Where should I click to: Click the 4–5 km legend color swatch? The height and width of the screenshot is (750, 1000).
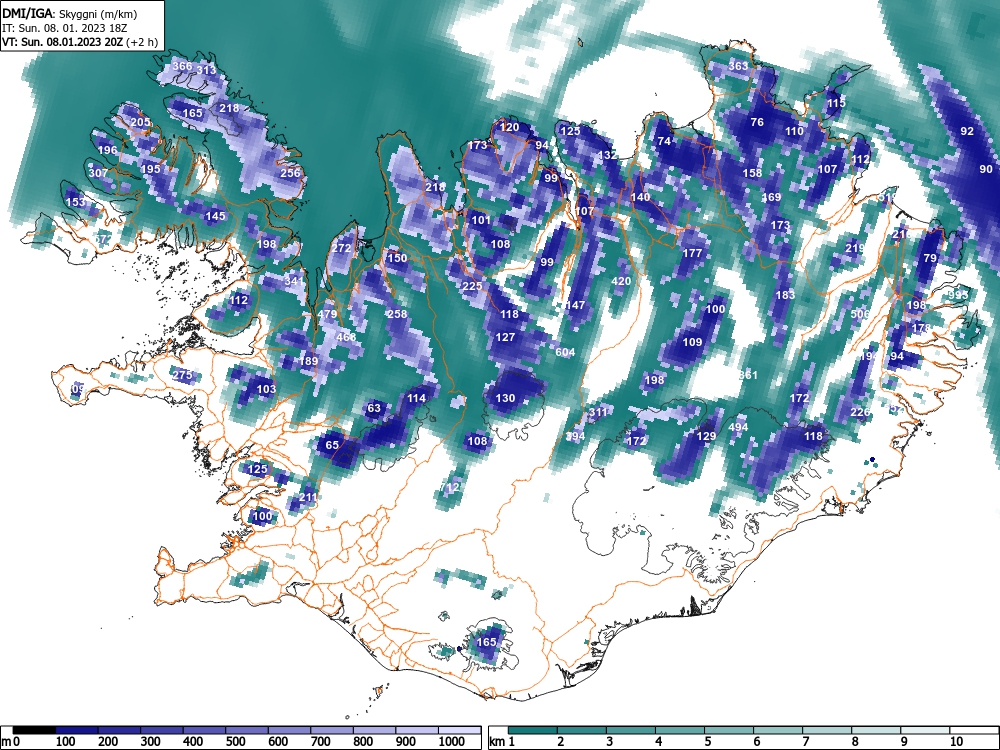[680, 730]
